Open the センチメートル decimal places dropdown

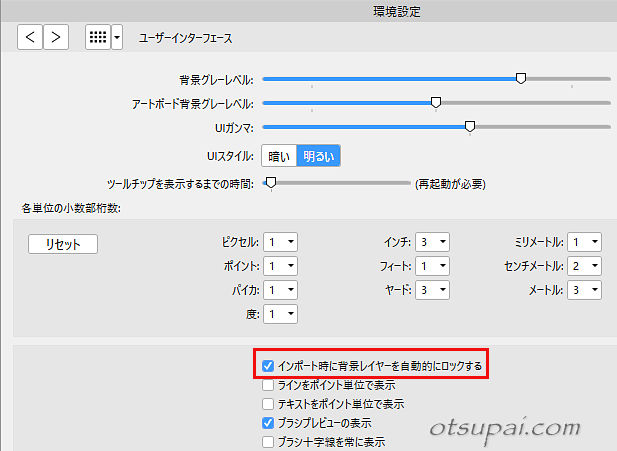[x=584, y=265]
